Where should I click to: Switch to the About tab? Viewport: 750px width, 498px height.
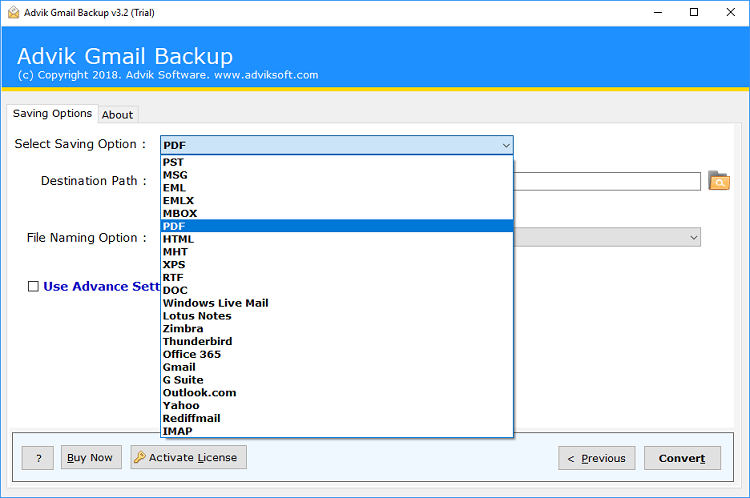(118, 115)
